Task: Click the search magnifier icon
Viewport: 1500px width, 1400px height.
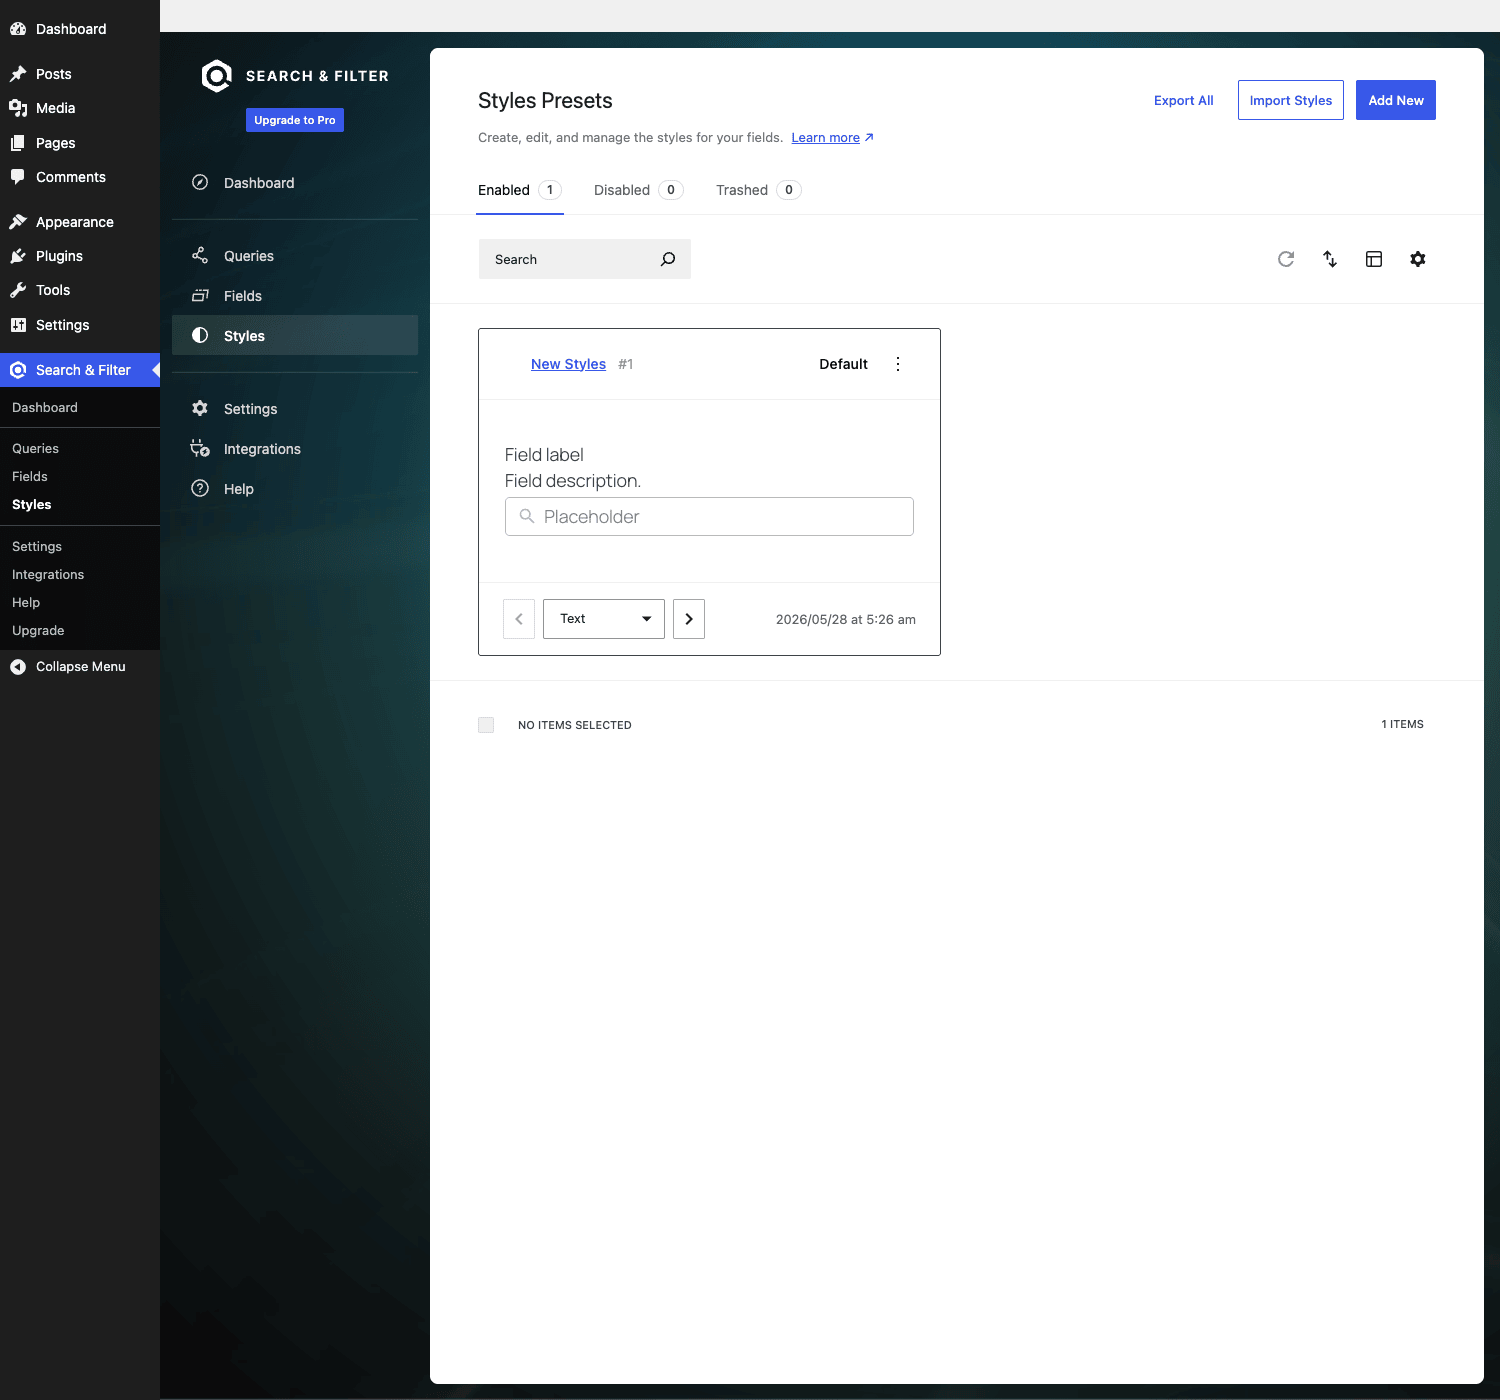Action: click(668, 259)
